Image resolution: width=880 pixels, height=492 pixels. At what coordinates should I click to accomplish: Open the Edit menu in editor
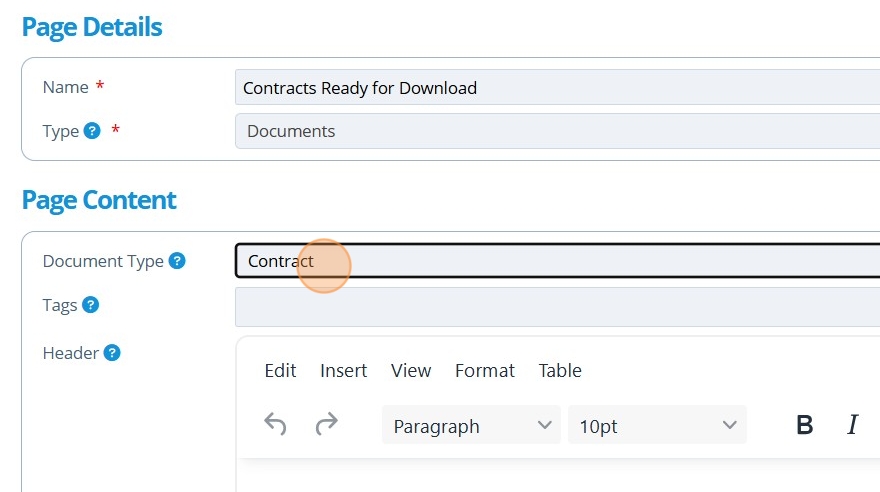coord(280,371)
